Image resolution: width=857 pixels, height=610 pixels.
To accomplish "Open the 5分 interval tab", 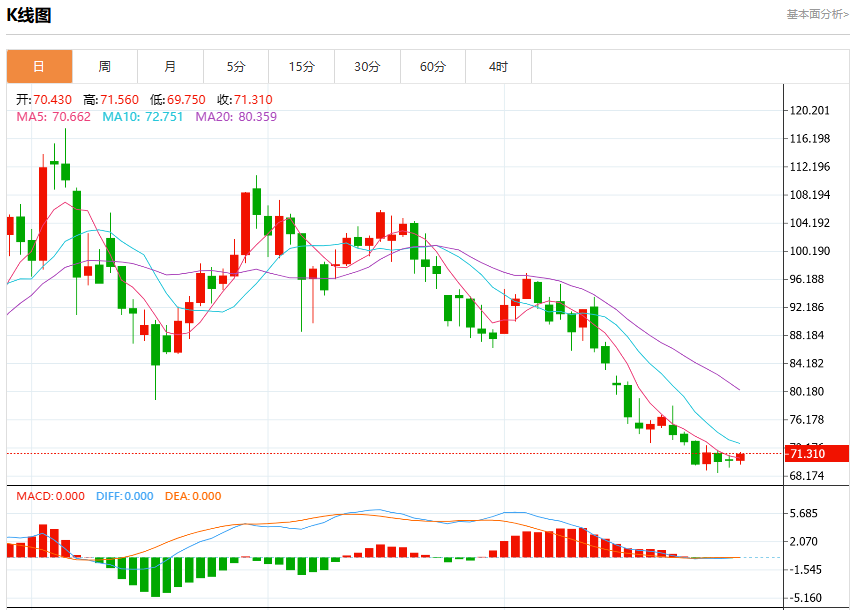I will coord(236,67).
